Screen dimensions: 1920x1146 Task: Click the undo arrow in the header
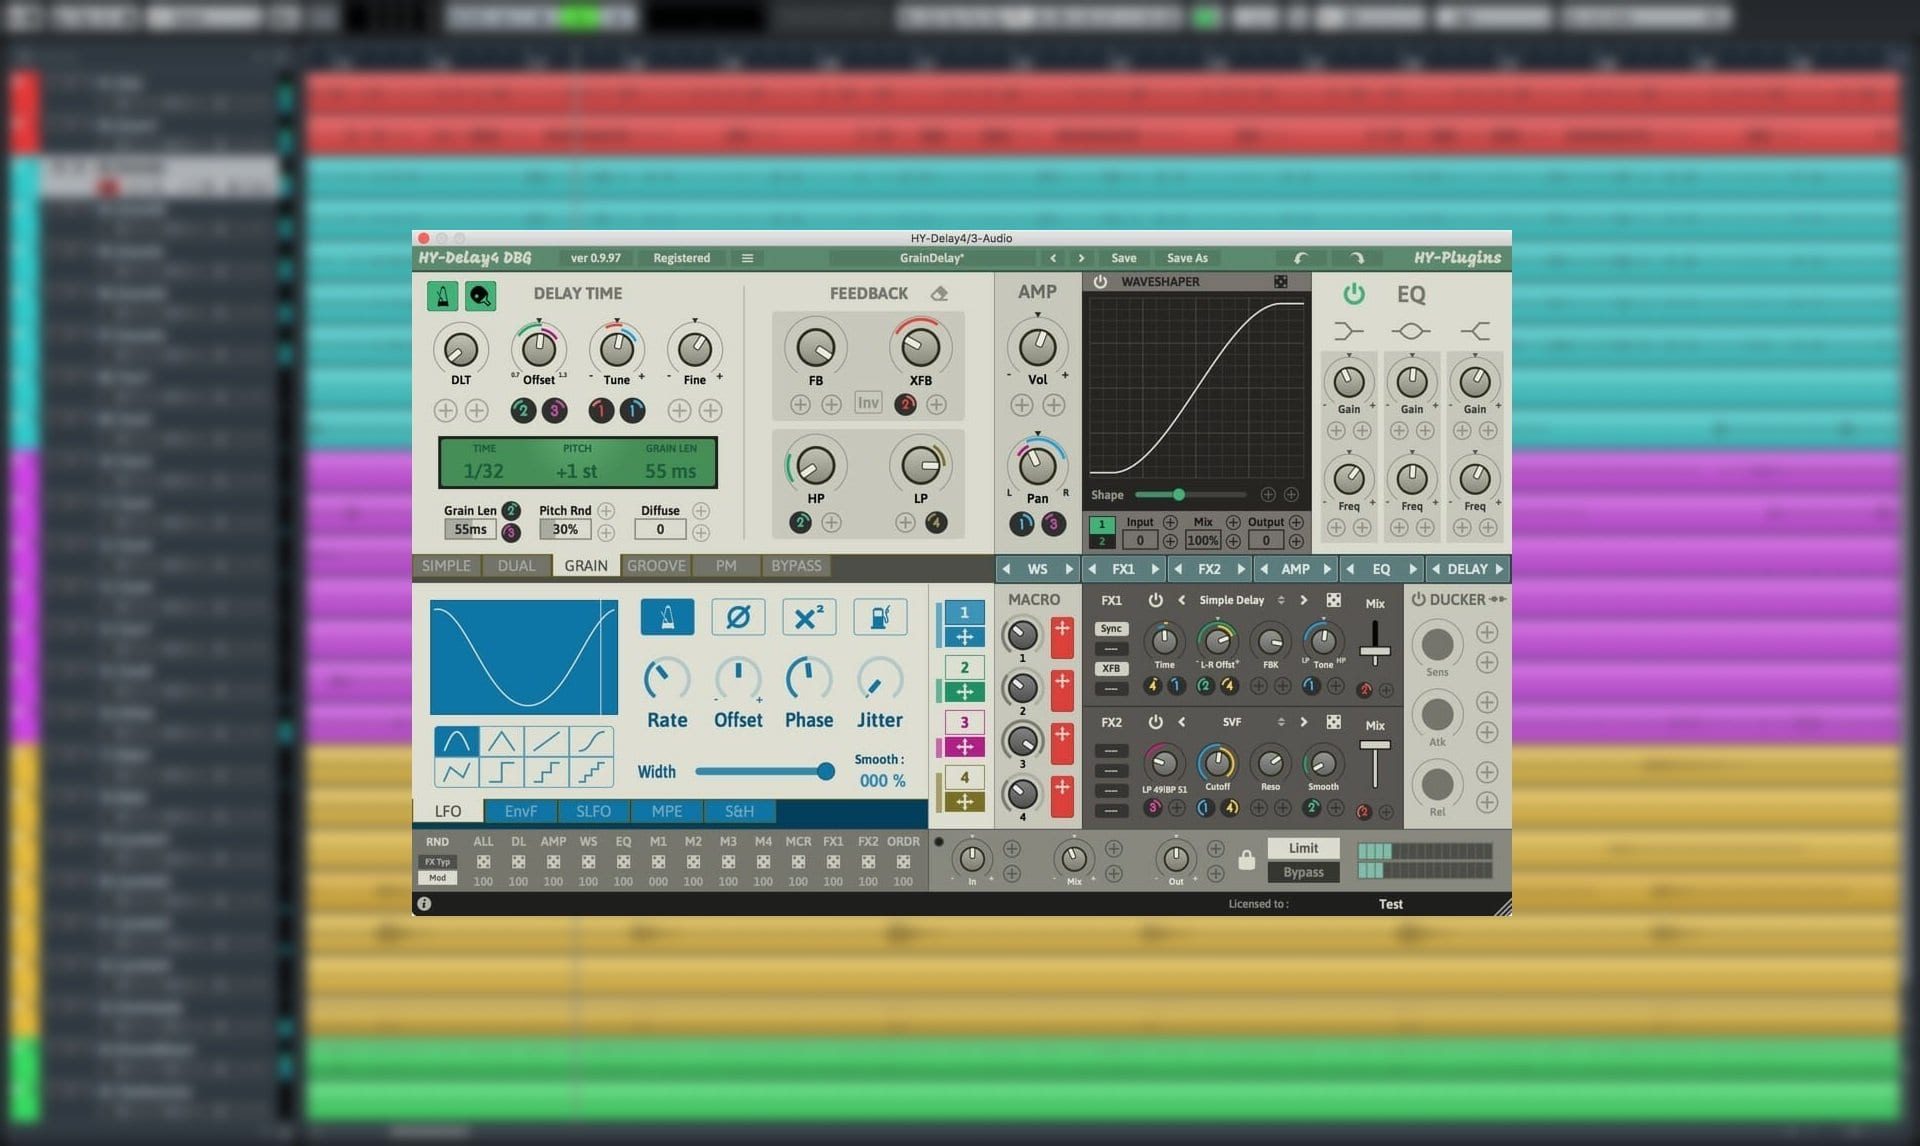[1300, 258]
